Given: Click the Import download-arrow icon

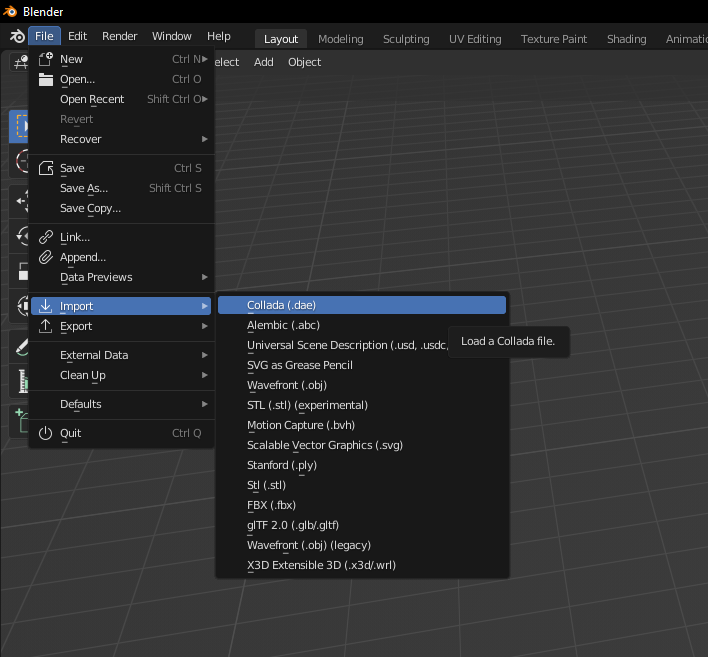Looking at the screenshot, I should [46, 306].
